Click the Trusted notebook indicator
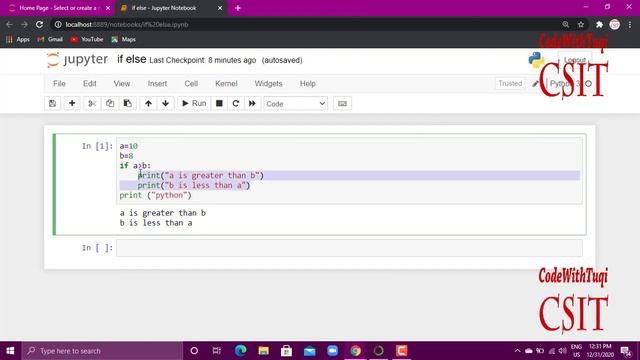 pyautogui.click(x=510, y=83)
